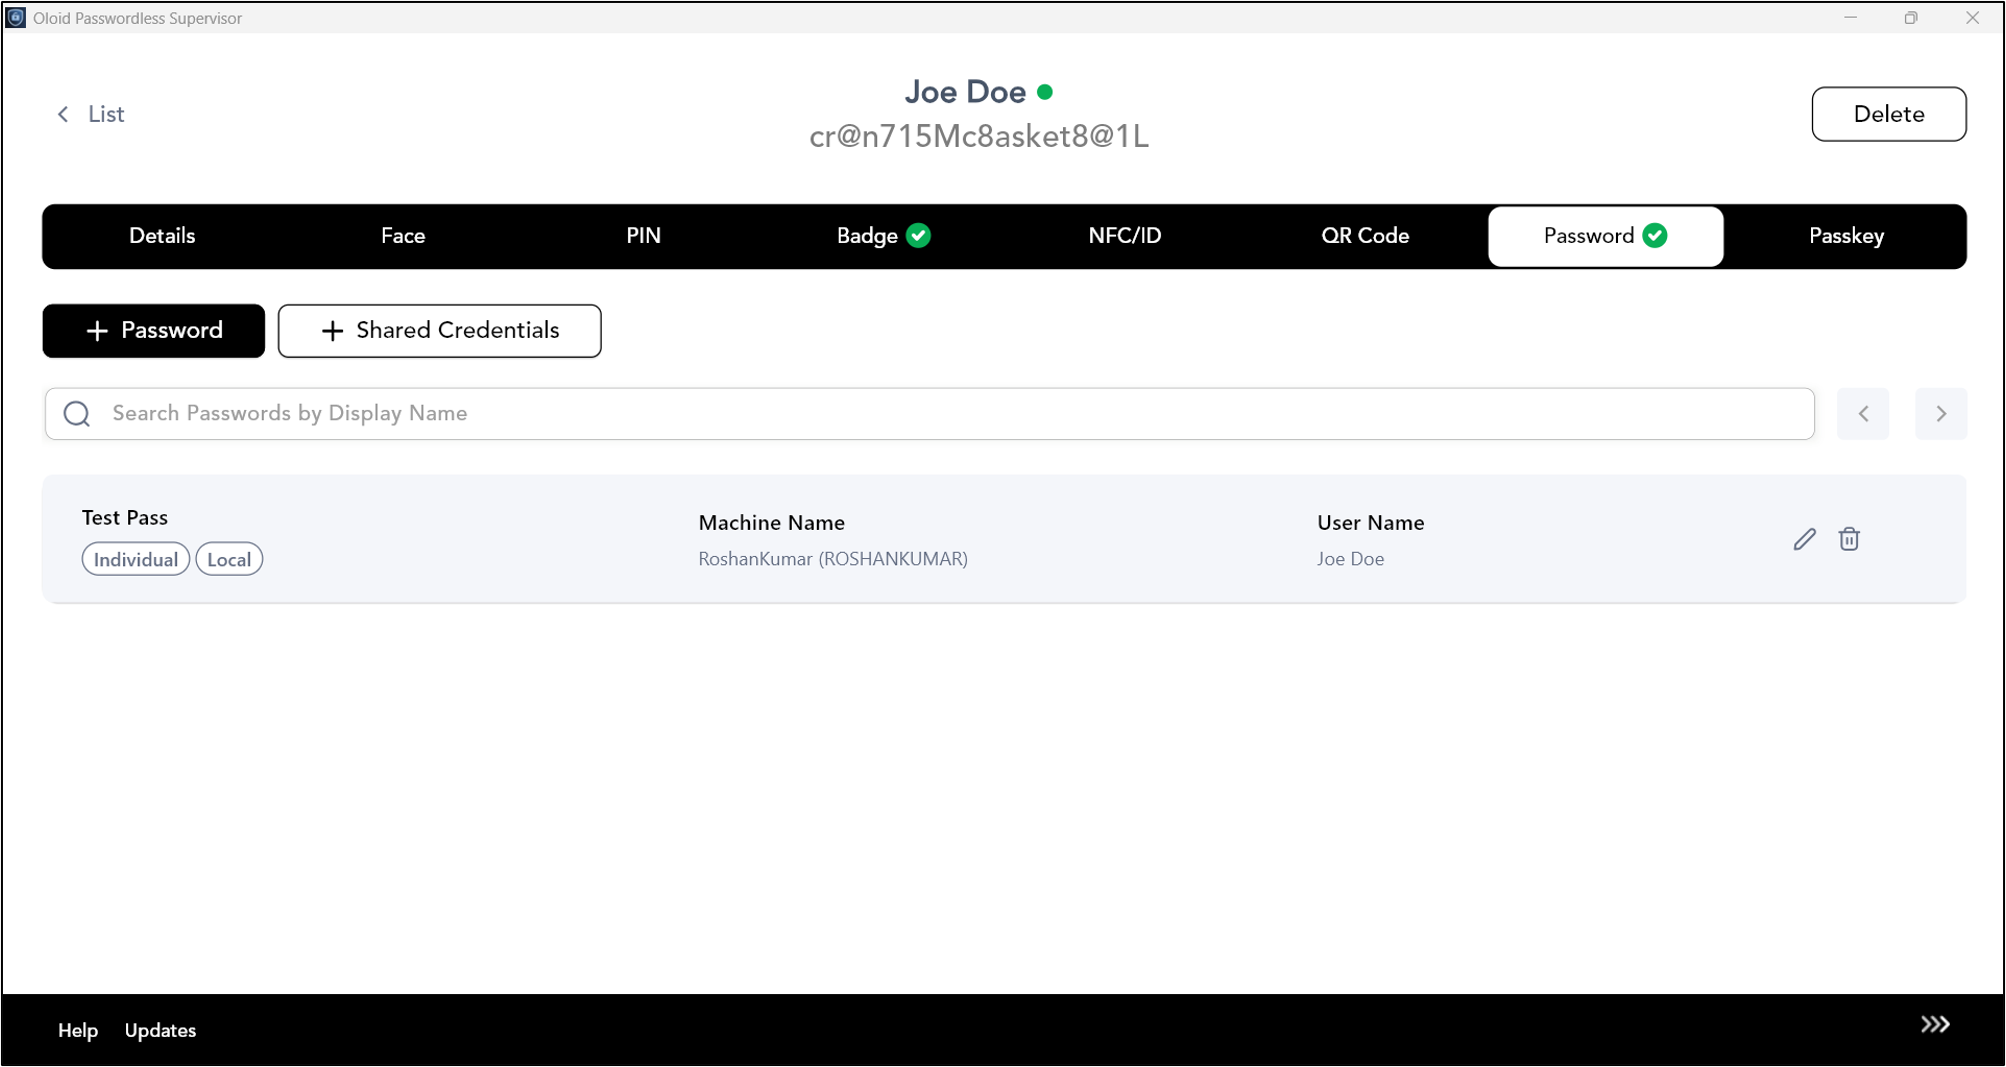
Task: Click the green check on Password tab
Action: [x=1655, y=235]
